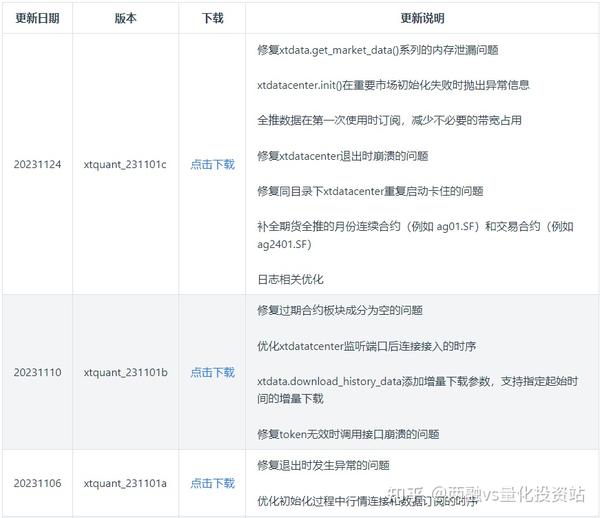Viewport: 600px width, 518px height.
Task: Click the version cell xtquant_231101b
Action: [x=125, y=372]
